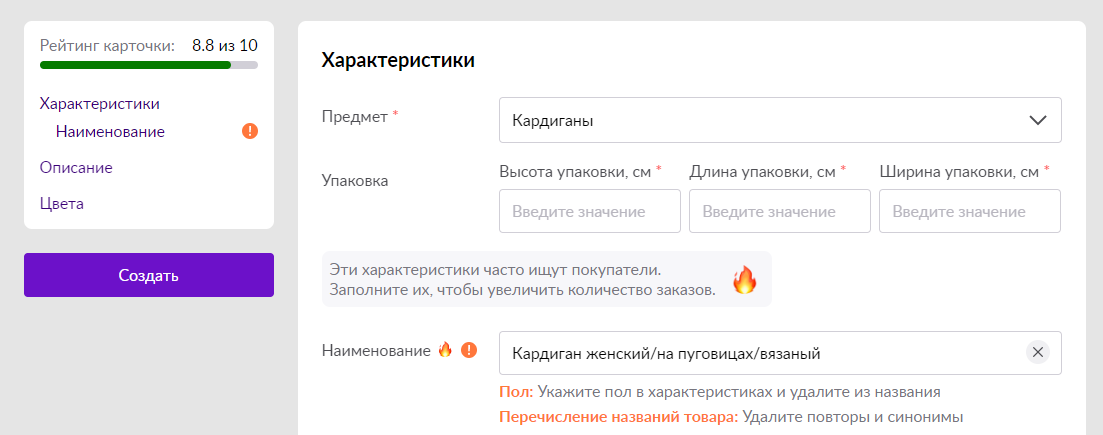This screenshot has height=435, width=1103.
Task: Click the Упаковка row label
Action: tap(355, 181)
